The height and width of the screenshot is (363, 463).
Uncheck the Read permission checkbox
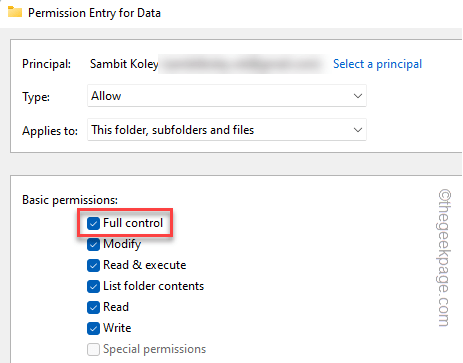click(93, 307)
